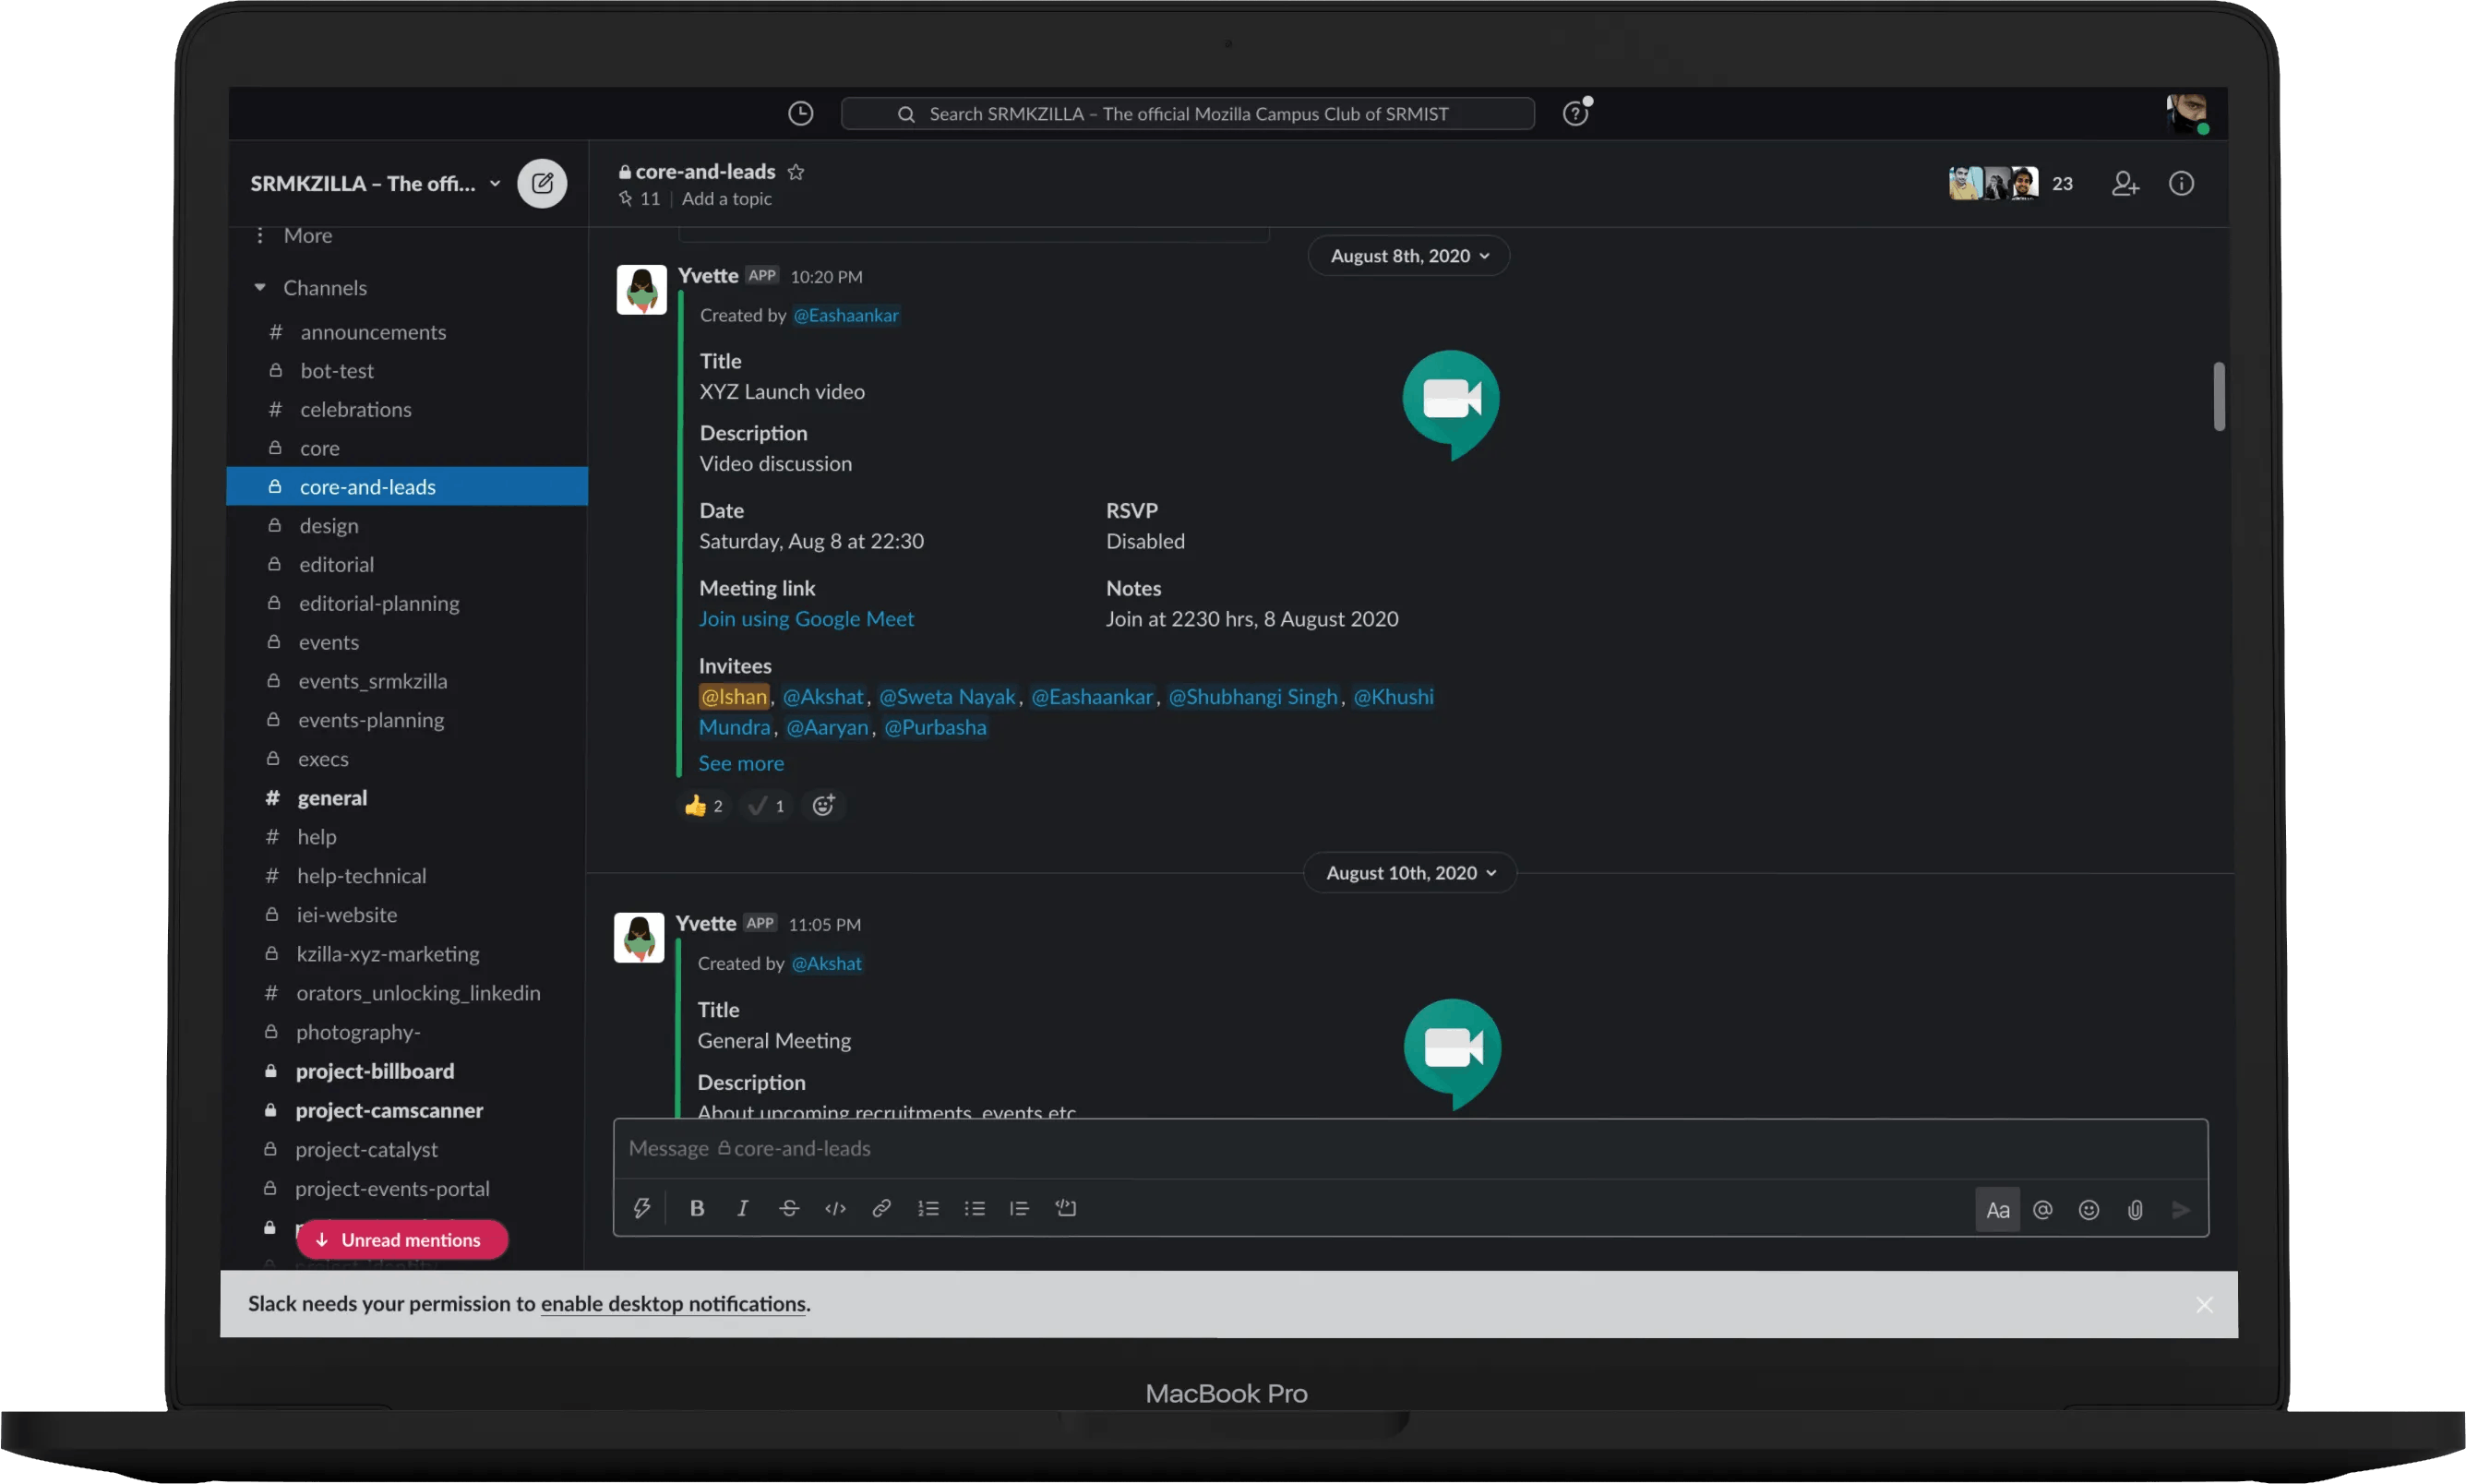Open shortcuts lightning bolt menu
The image size is (2466, 1484).
pos(642,1208)
